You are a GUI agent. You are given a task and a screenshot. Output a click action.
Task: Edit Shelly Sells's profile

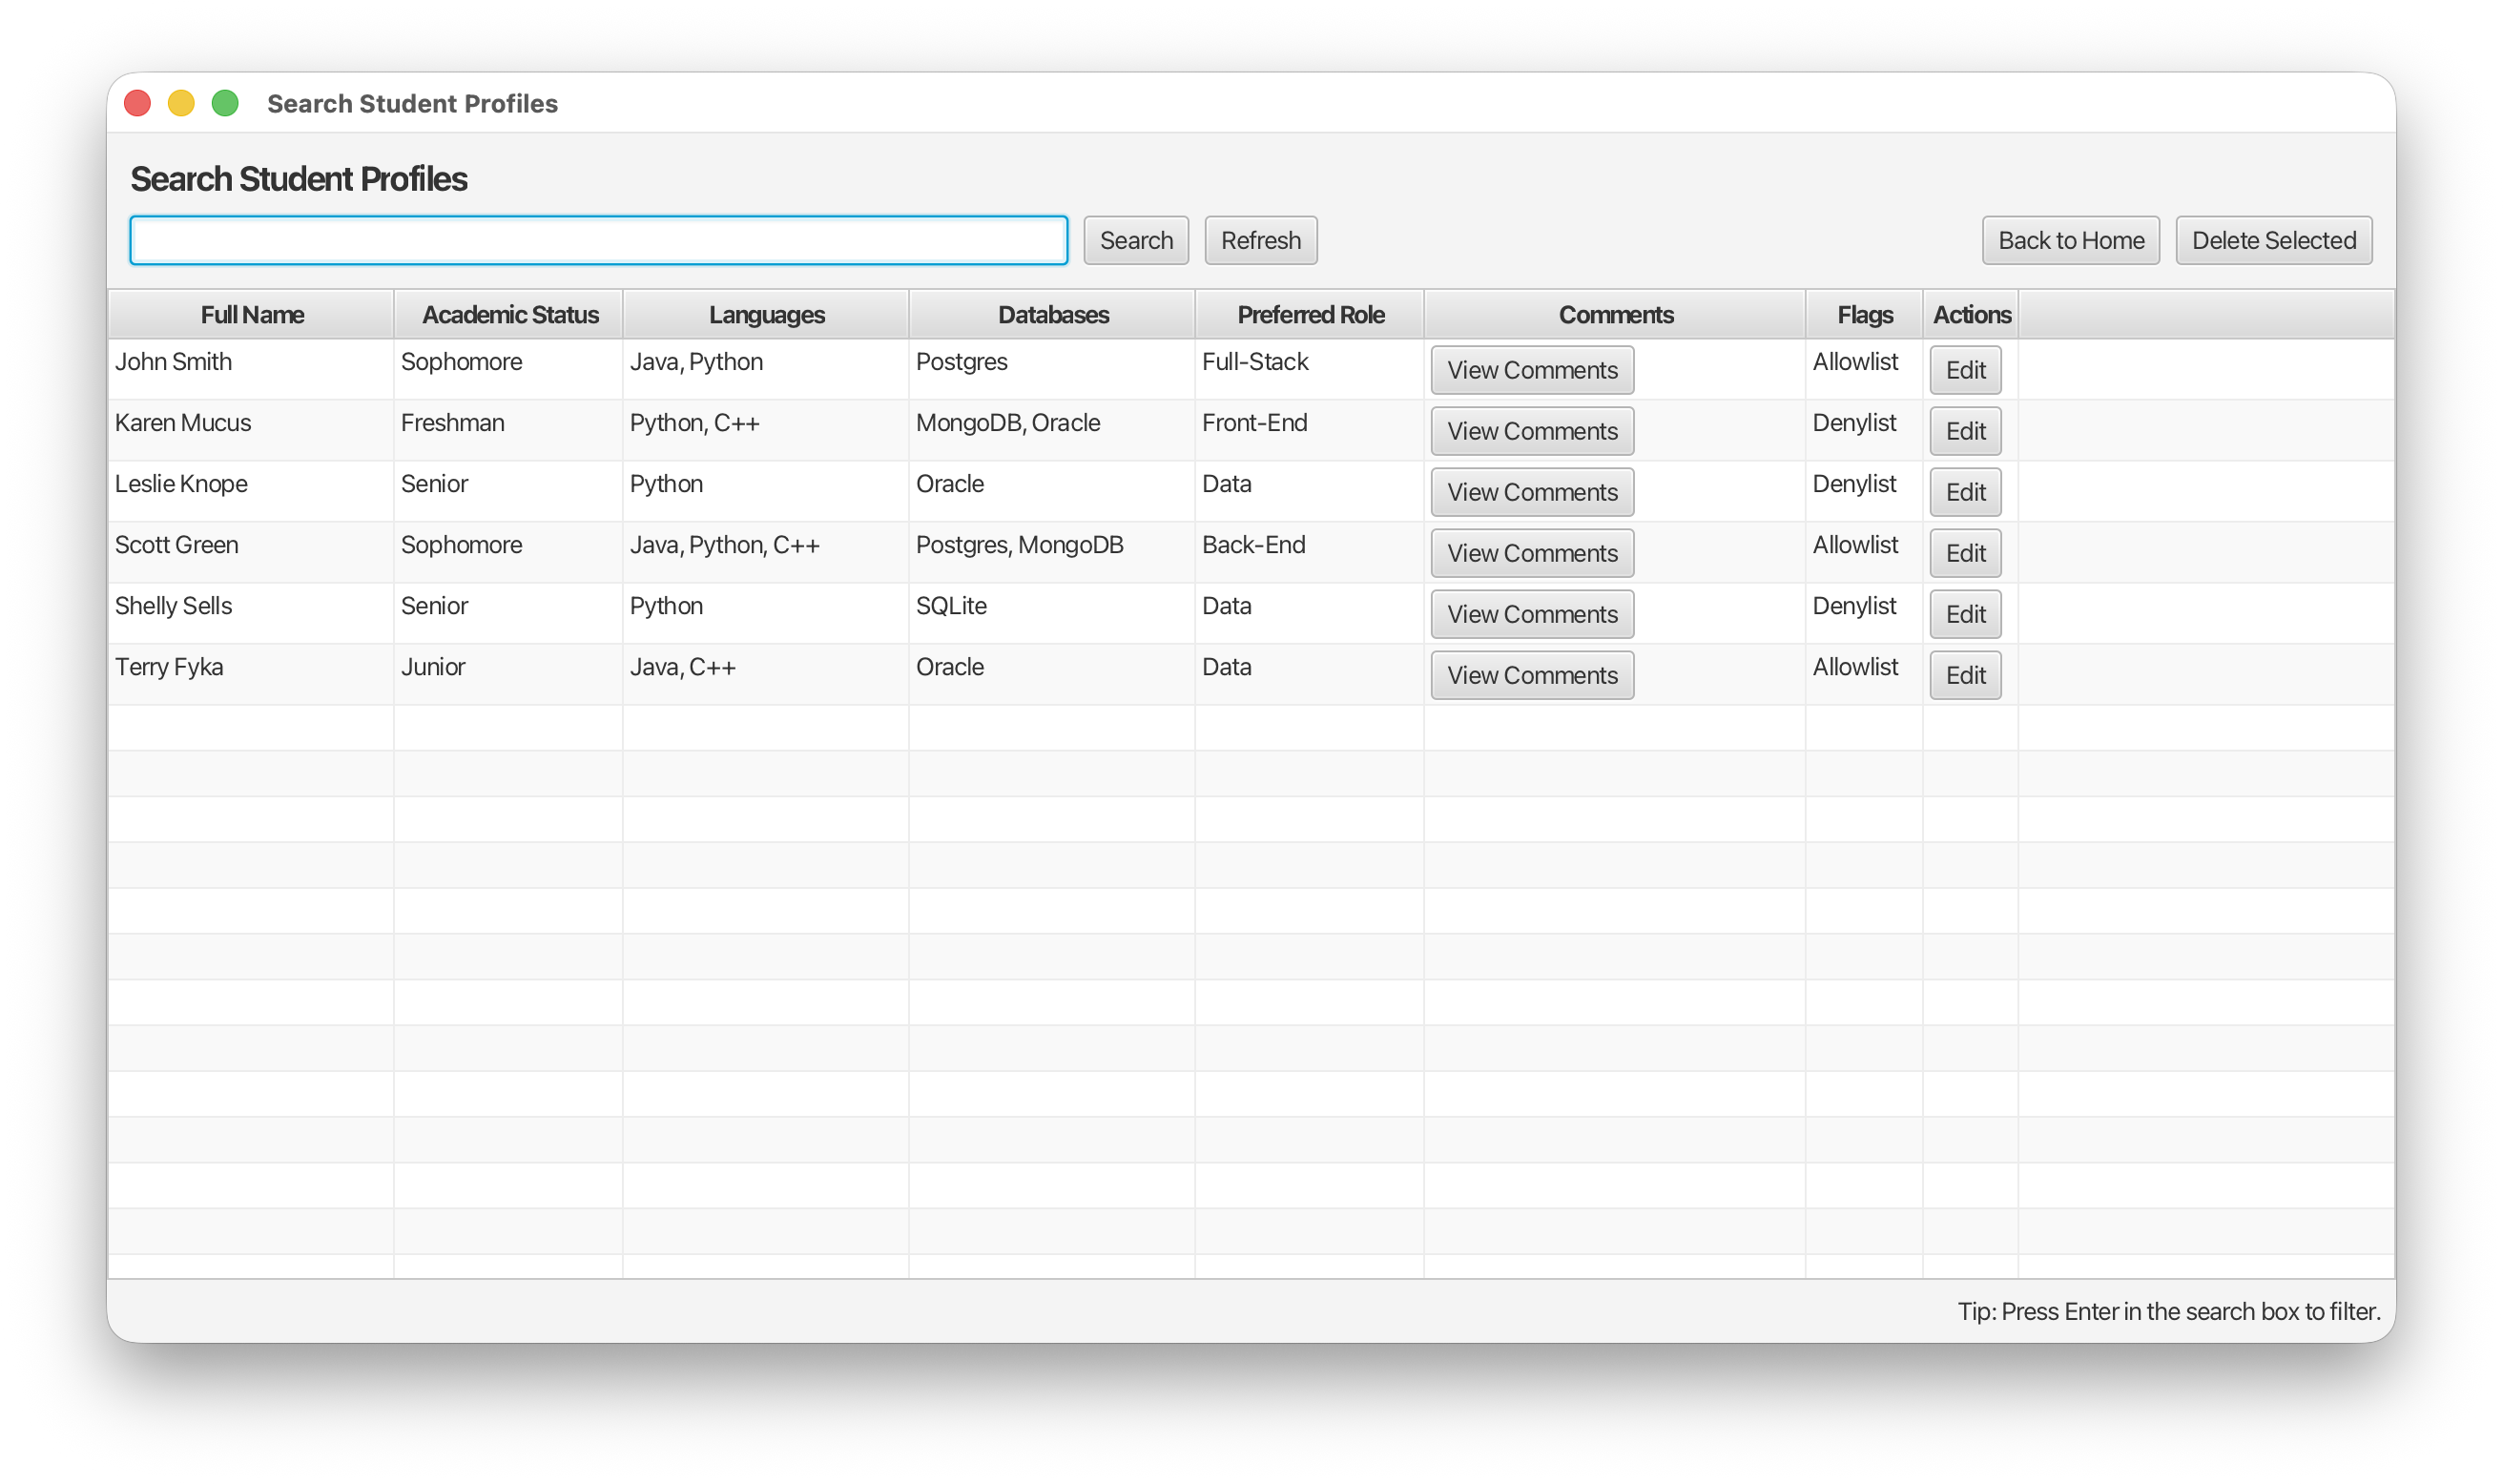tap(1964, 614)
